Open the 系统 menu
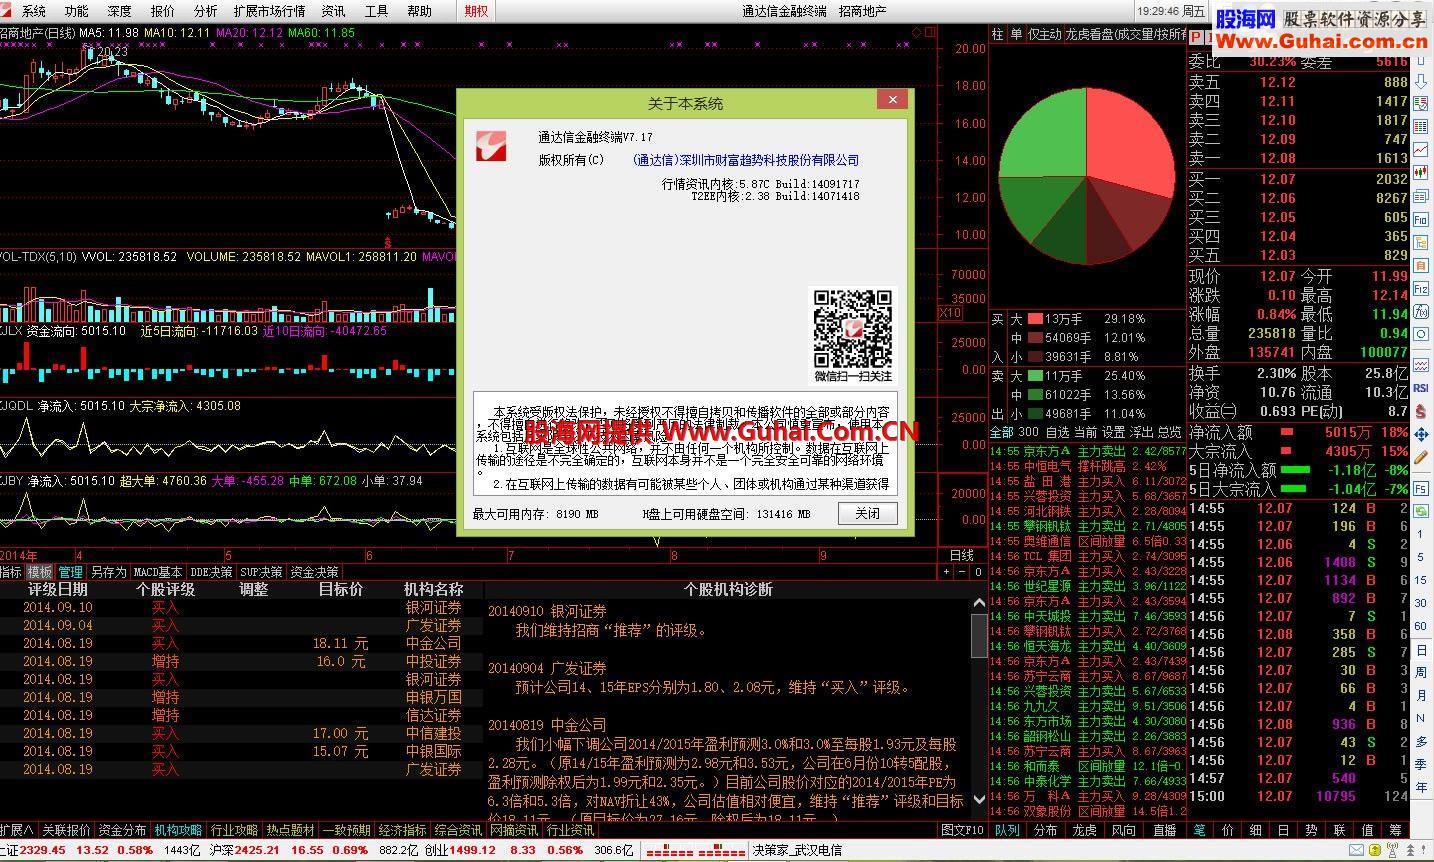The width and height of the screenshot is (1434, 862). [x=33, y=11]
